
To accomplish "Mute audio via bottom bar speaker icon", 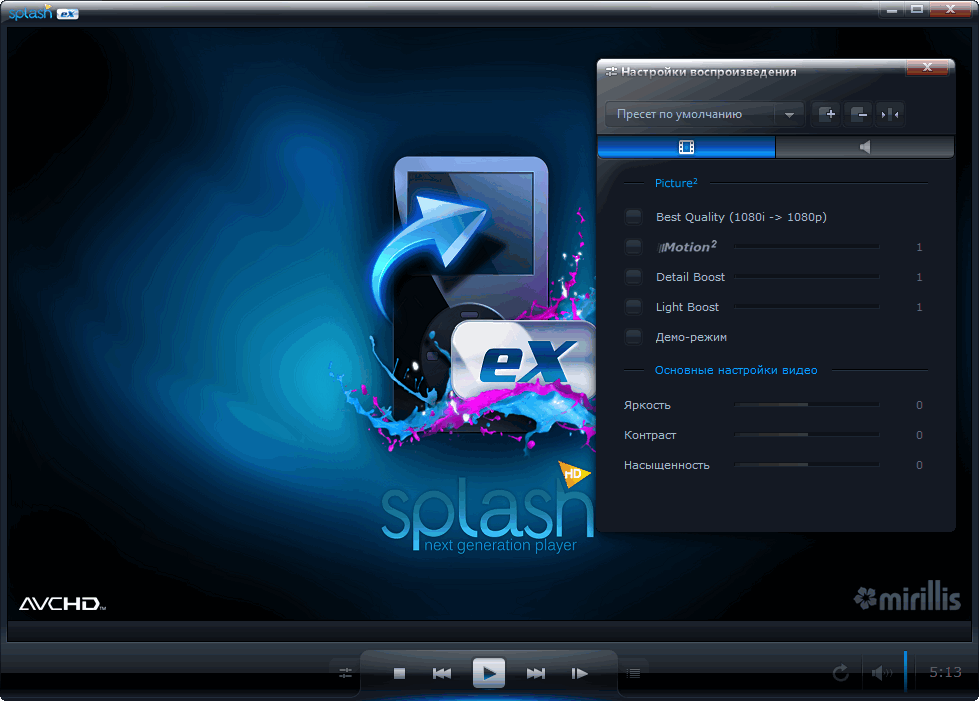I will (x=881, y=672).
